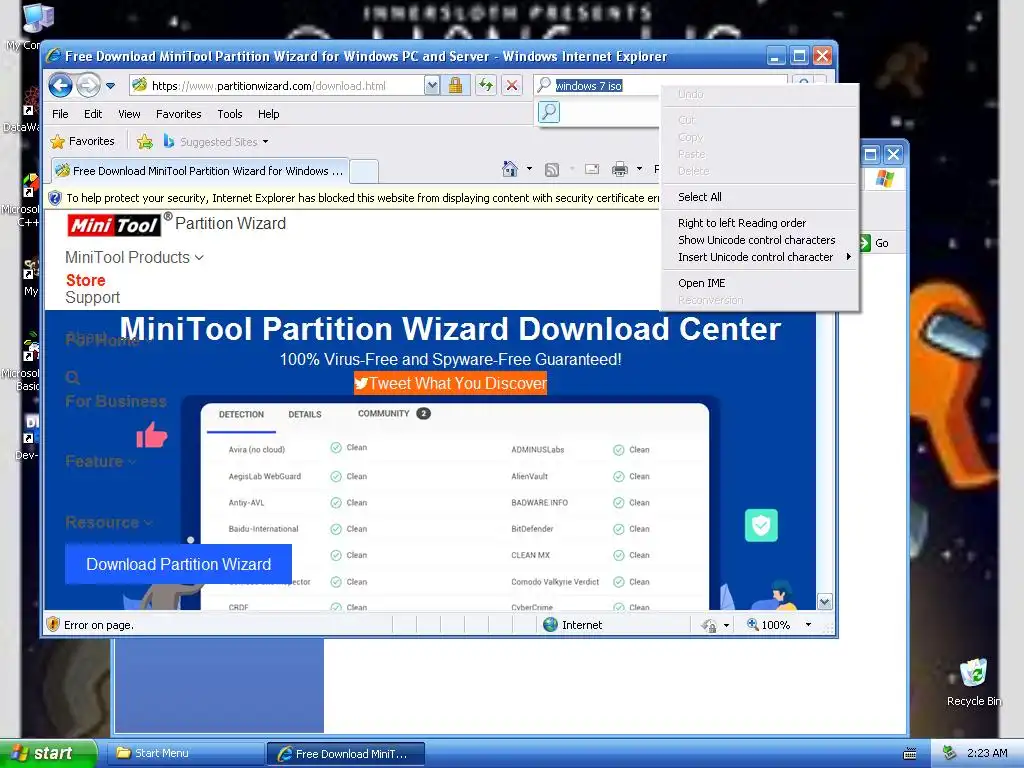Click the red thumbs-up icon
The width and height of the screenshot is (1024, 768).
152,434
